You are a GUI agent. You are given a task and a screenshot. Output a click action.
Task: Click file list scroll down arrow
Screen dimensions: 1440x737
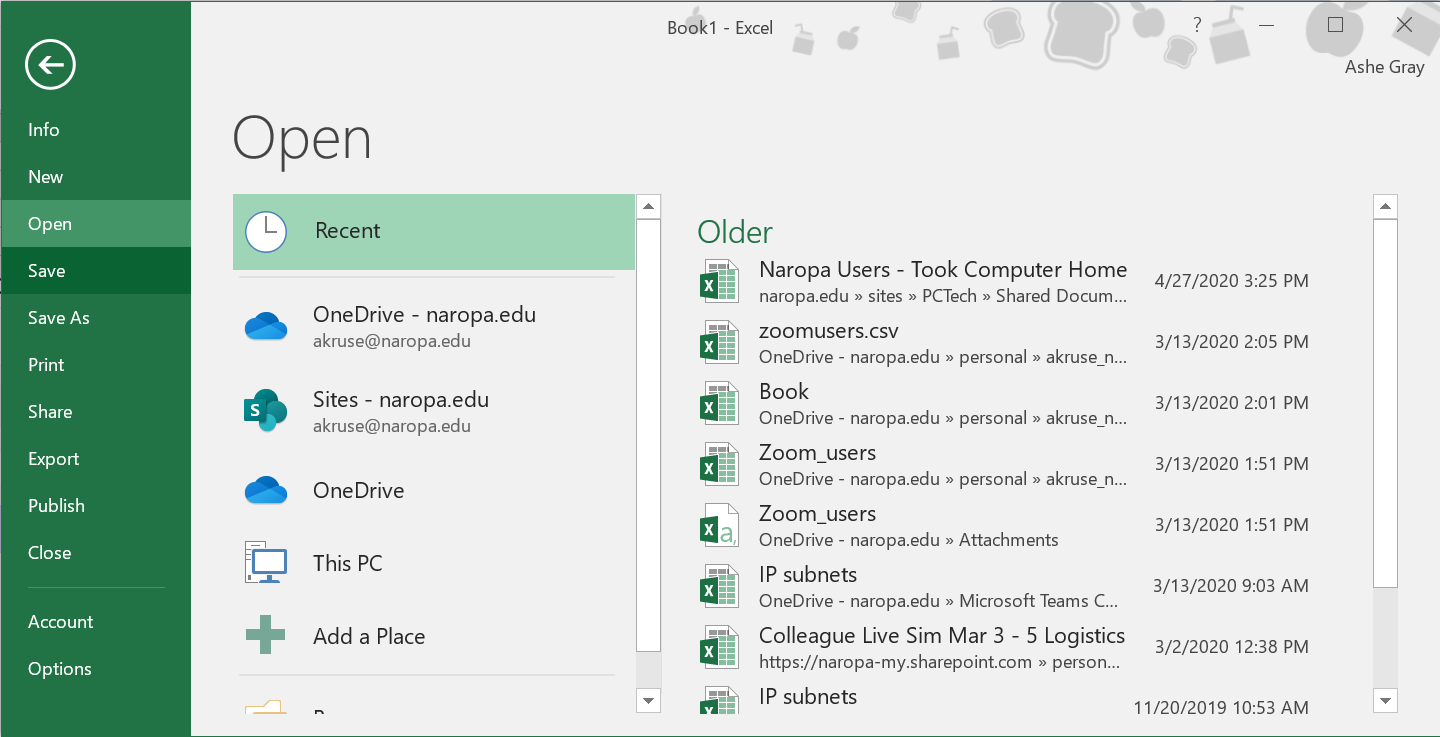1385,700
